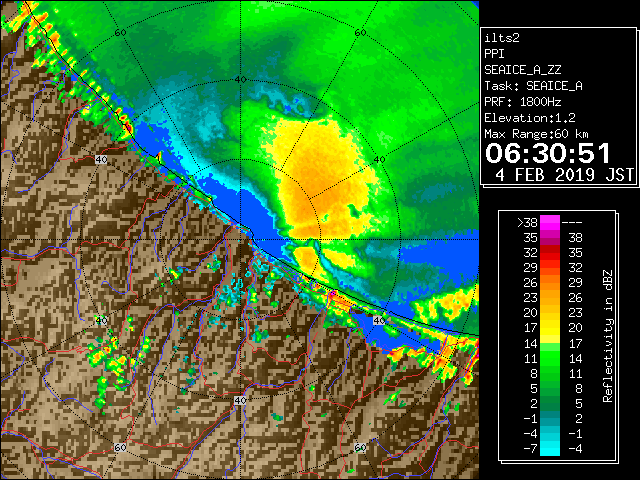Click the '40' range label due south of radar

240,400
